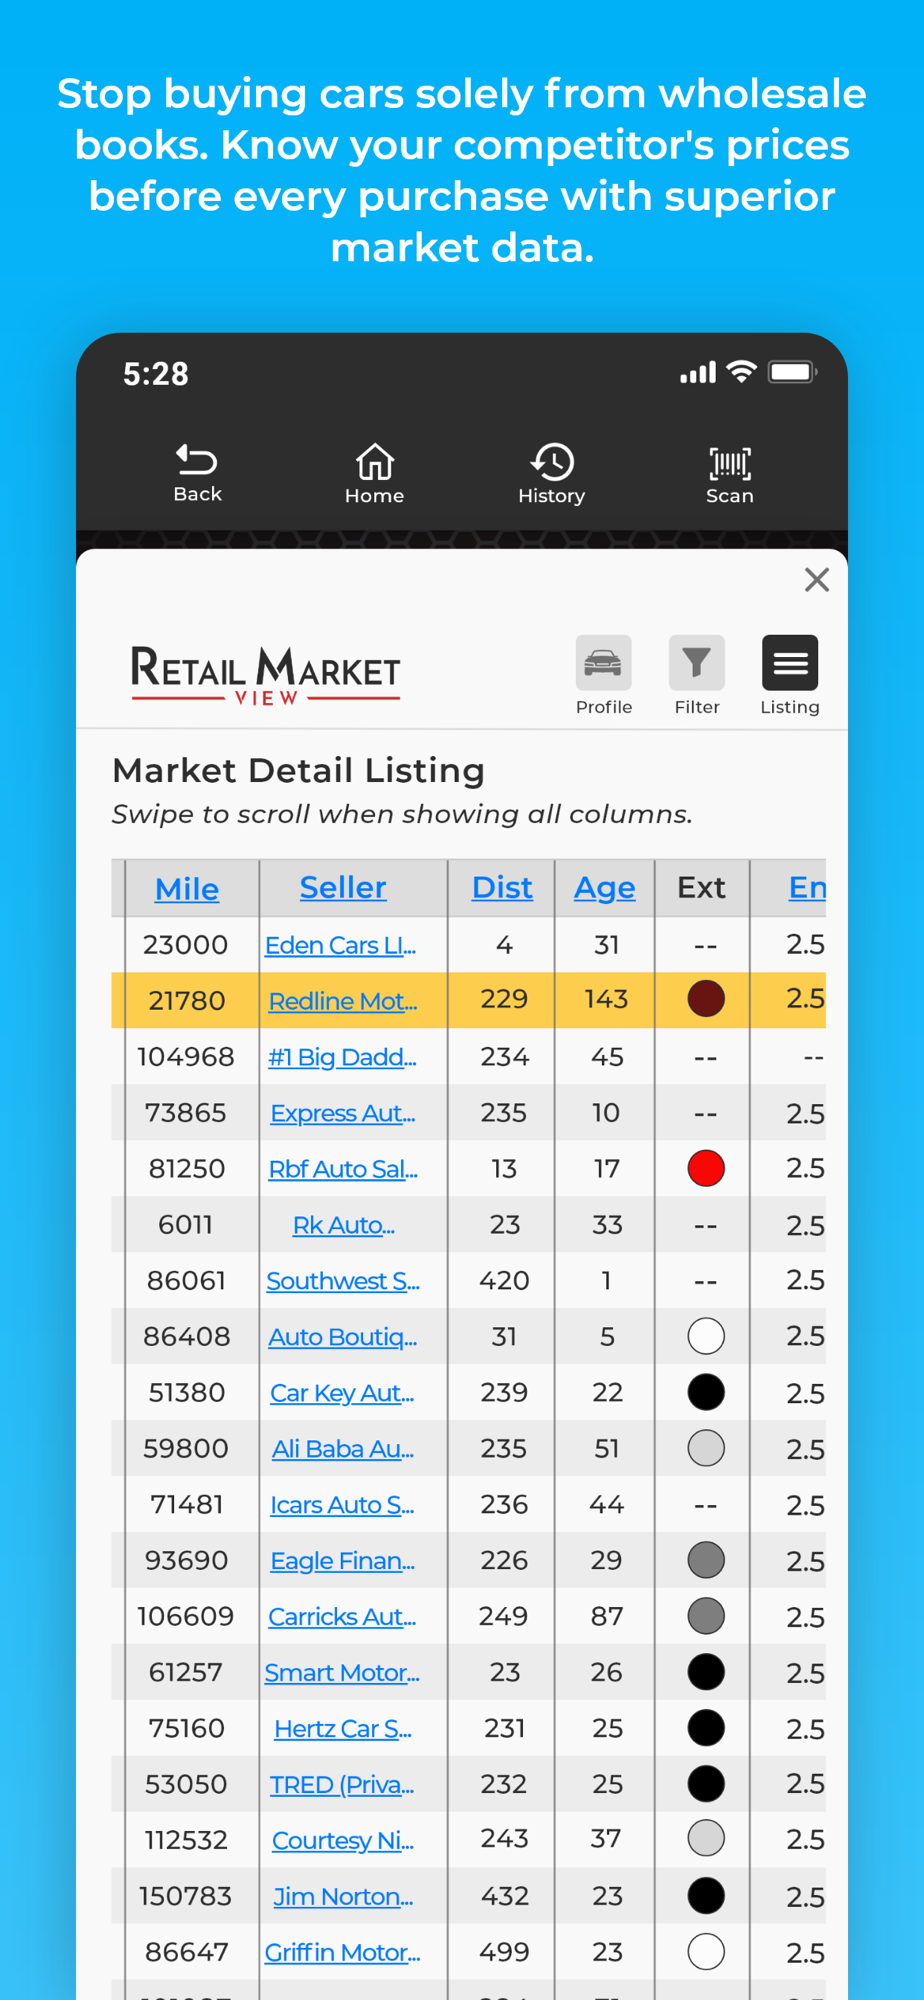Open the Redline Mot... seller link

343,1001
